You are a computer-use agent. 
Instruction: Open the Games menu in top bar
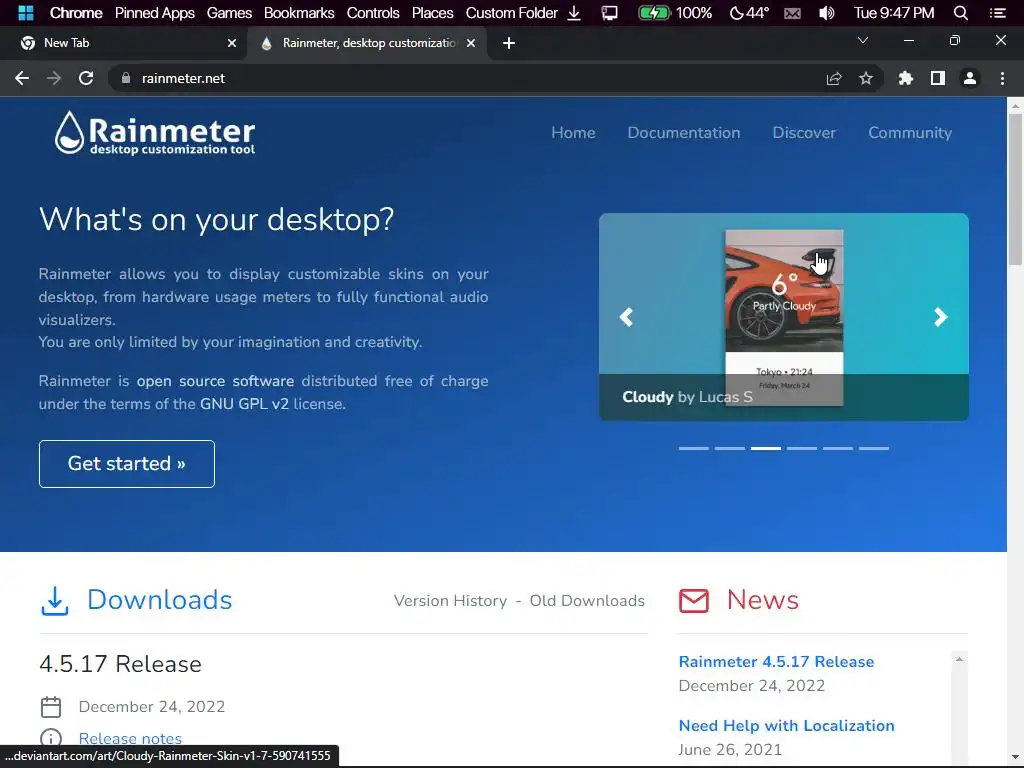coord(229,12)
